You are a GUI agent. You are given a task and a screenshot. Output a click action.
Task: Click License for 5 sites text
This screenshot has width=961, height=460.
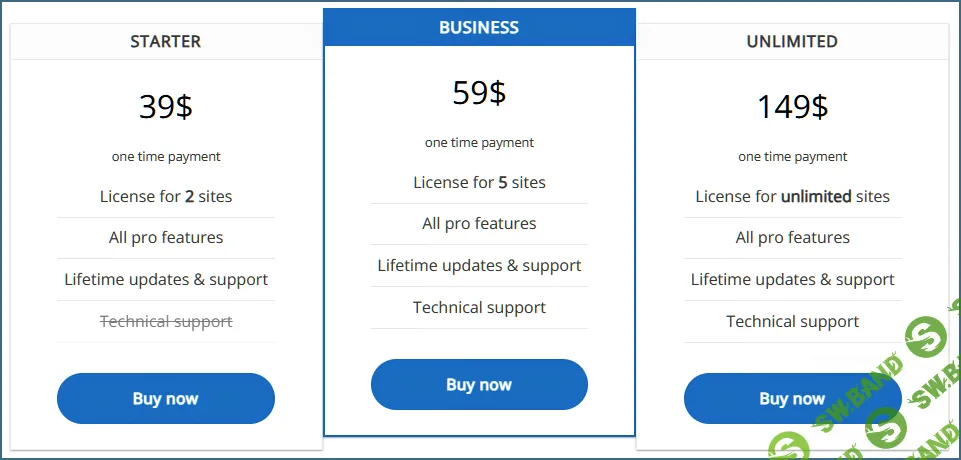pos(479,182)
